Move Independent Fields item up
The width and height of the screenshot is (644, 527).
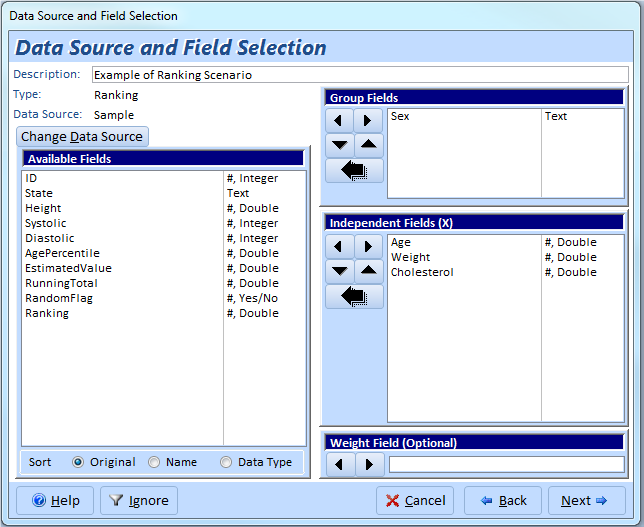pos(369,271)
